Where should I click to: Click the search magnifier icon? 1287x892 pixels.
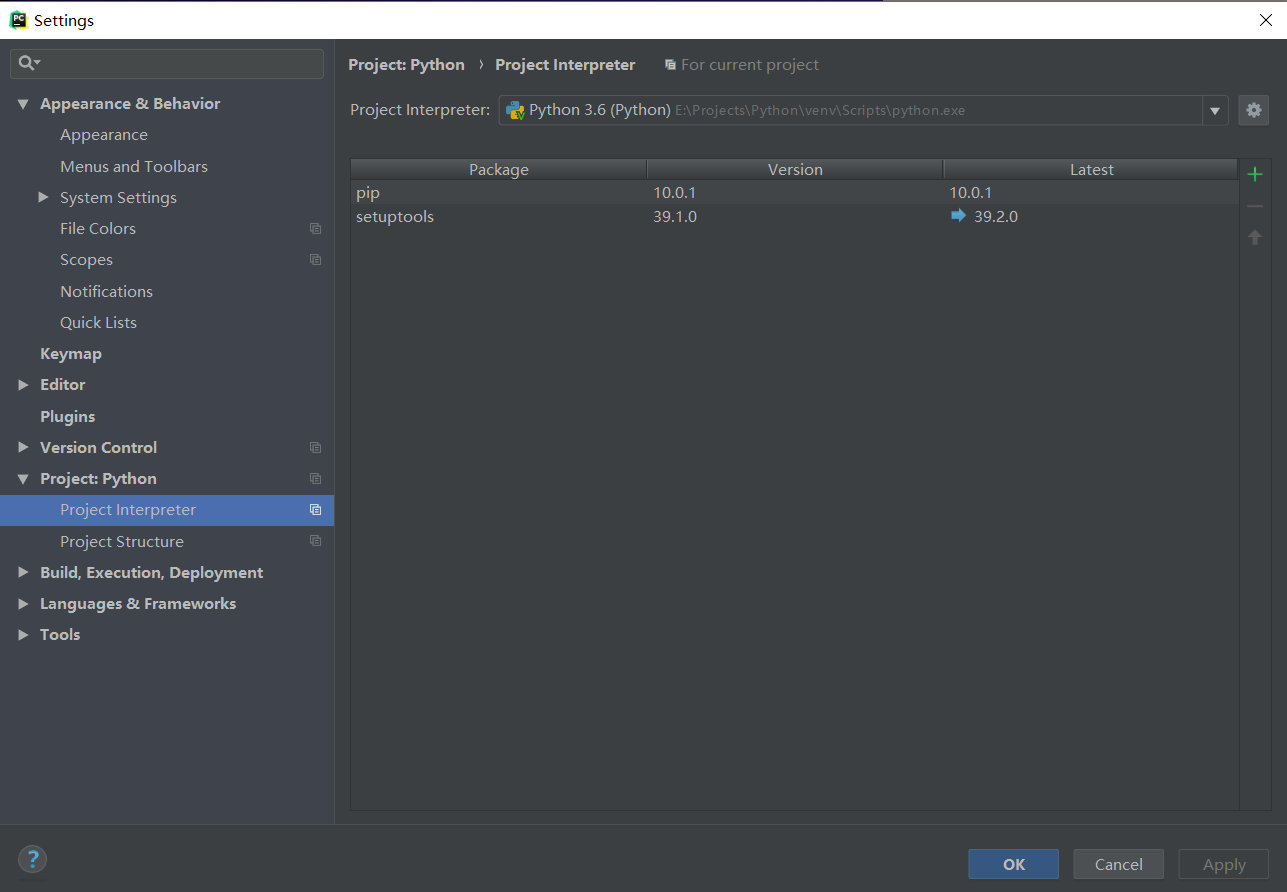[27, 63]
